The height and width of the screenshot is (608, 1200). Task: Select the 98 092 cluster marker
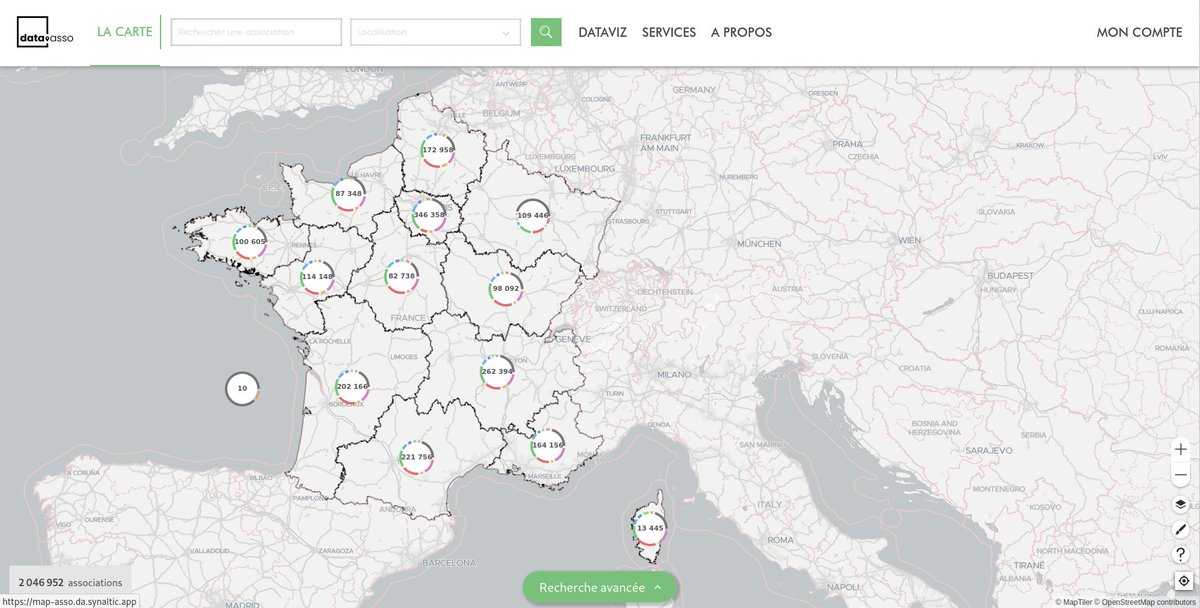tap(505, 288)
